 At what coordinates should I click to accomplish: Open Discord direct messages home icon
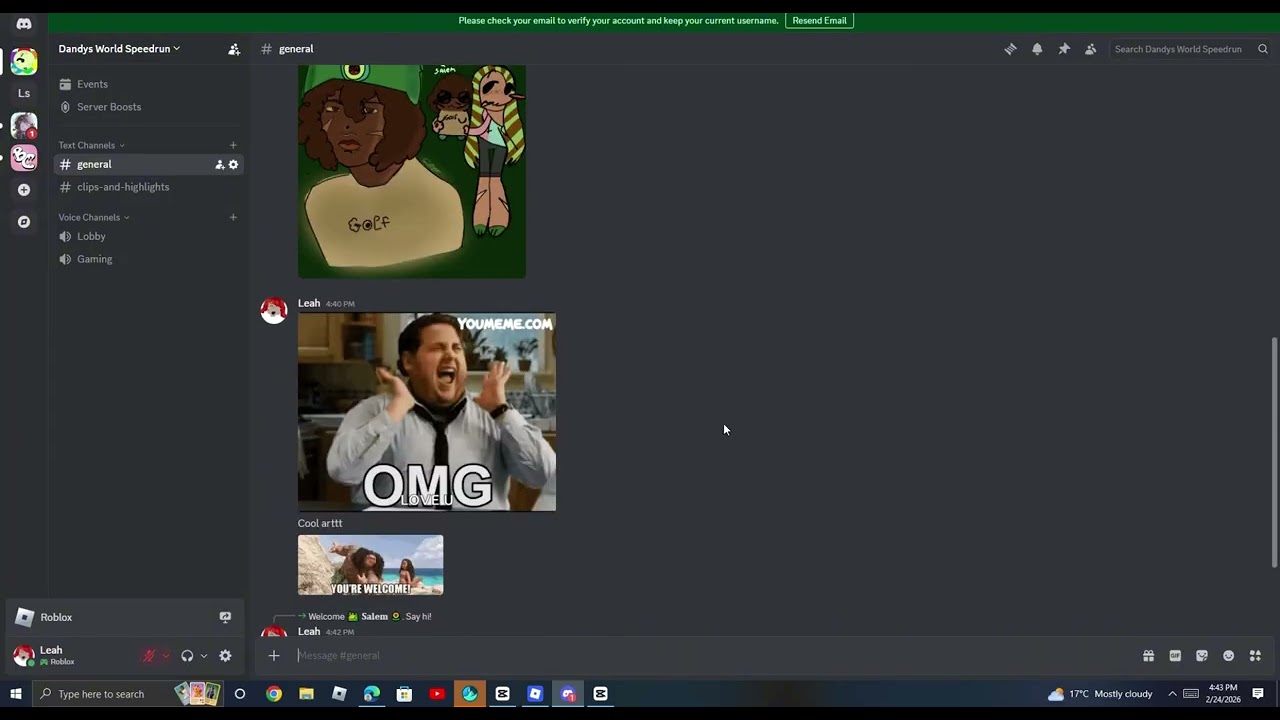[24, 24]
